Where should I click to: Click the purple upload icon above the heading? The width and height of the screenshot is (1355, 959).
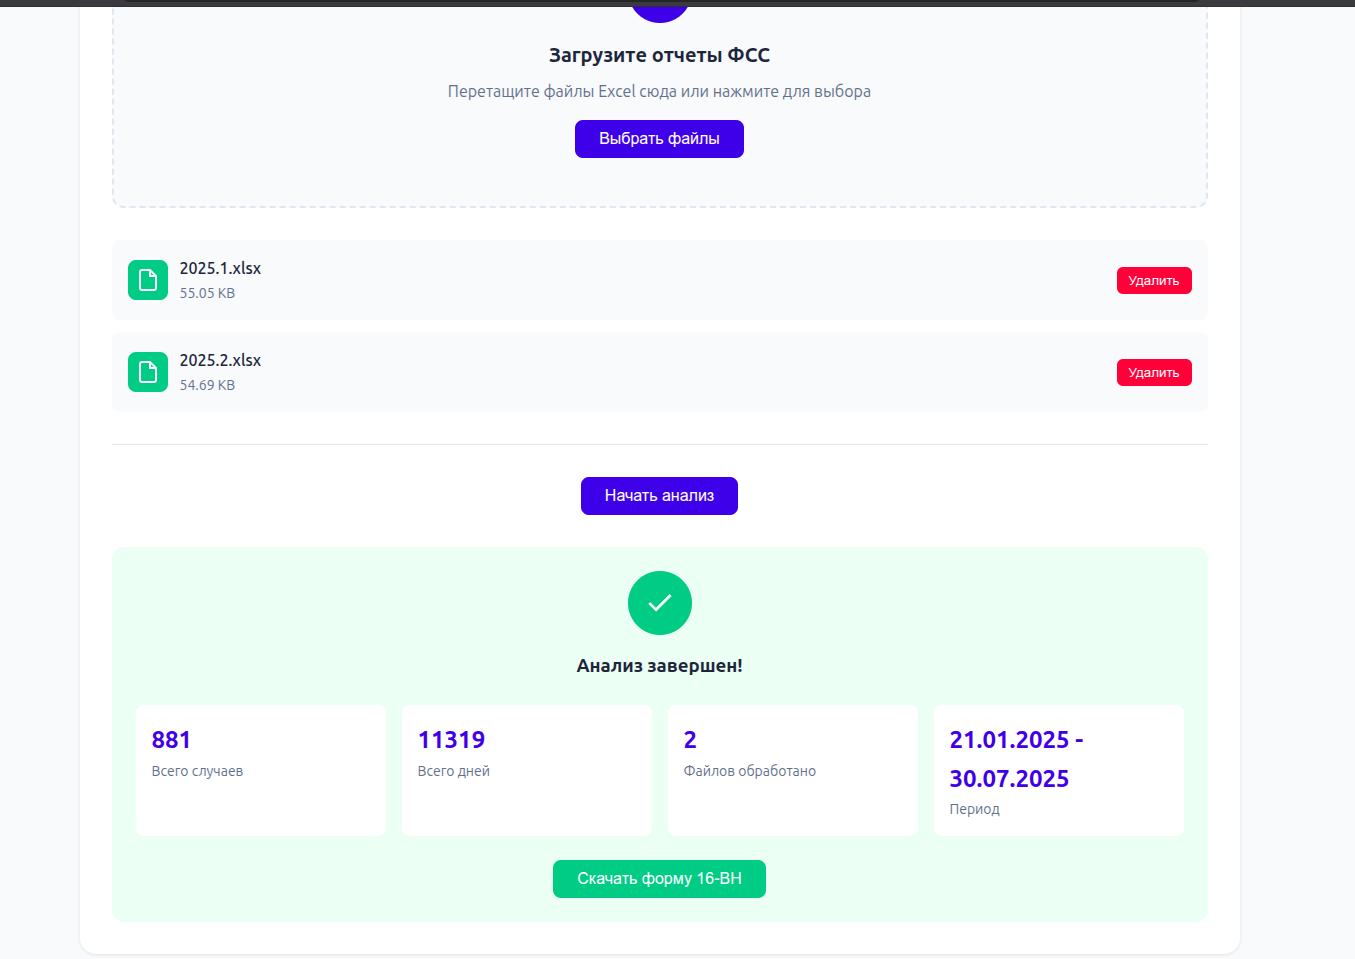coord(659,10)
